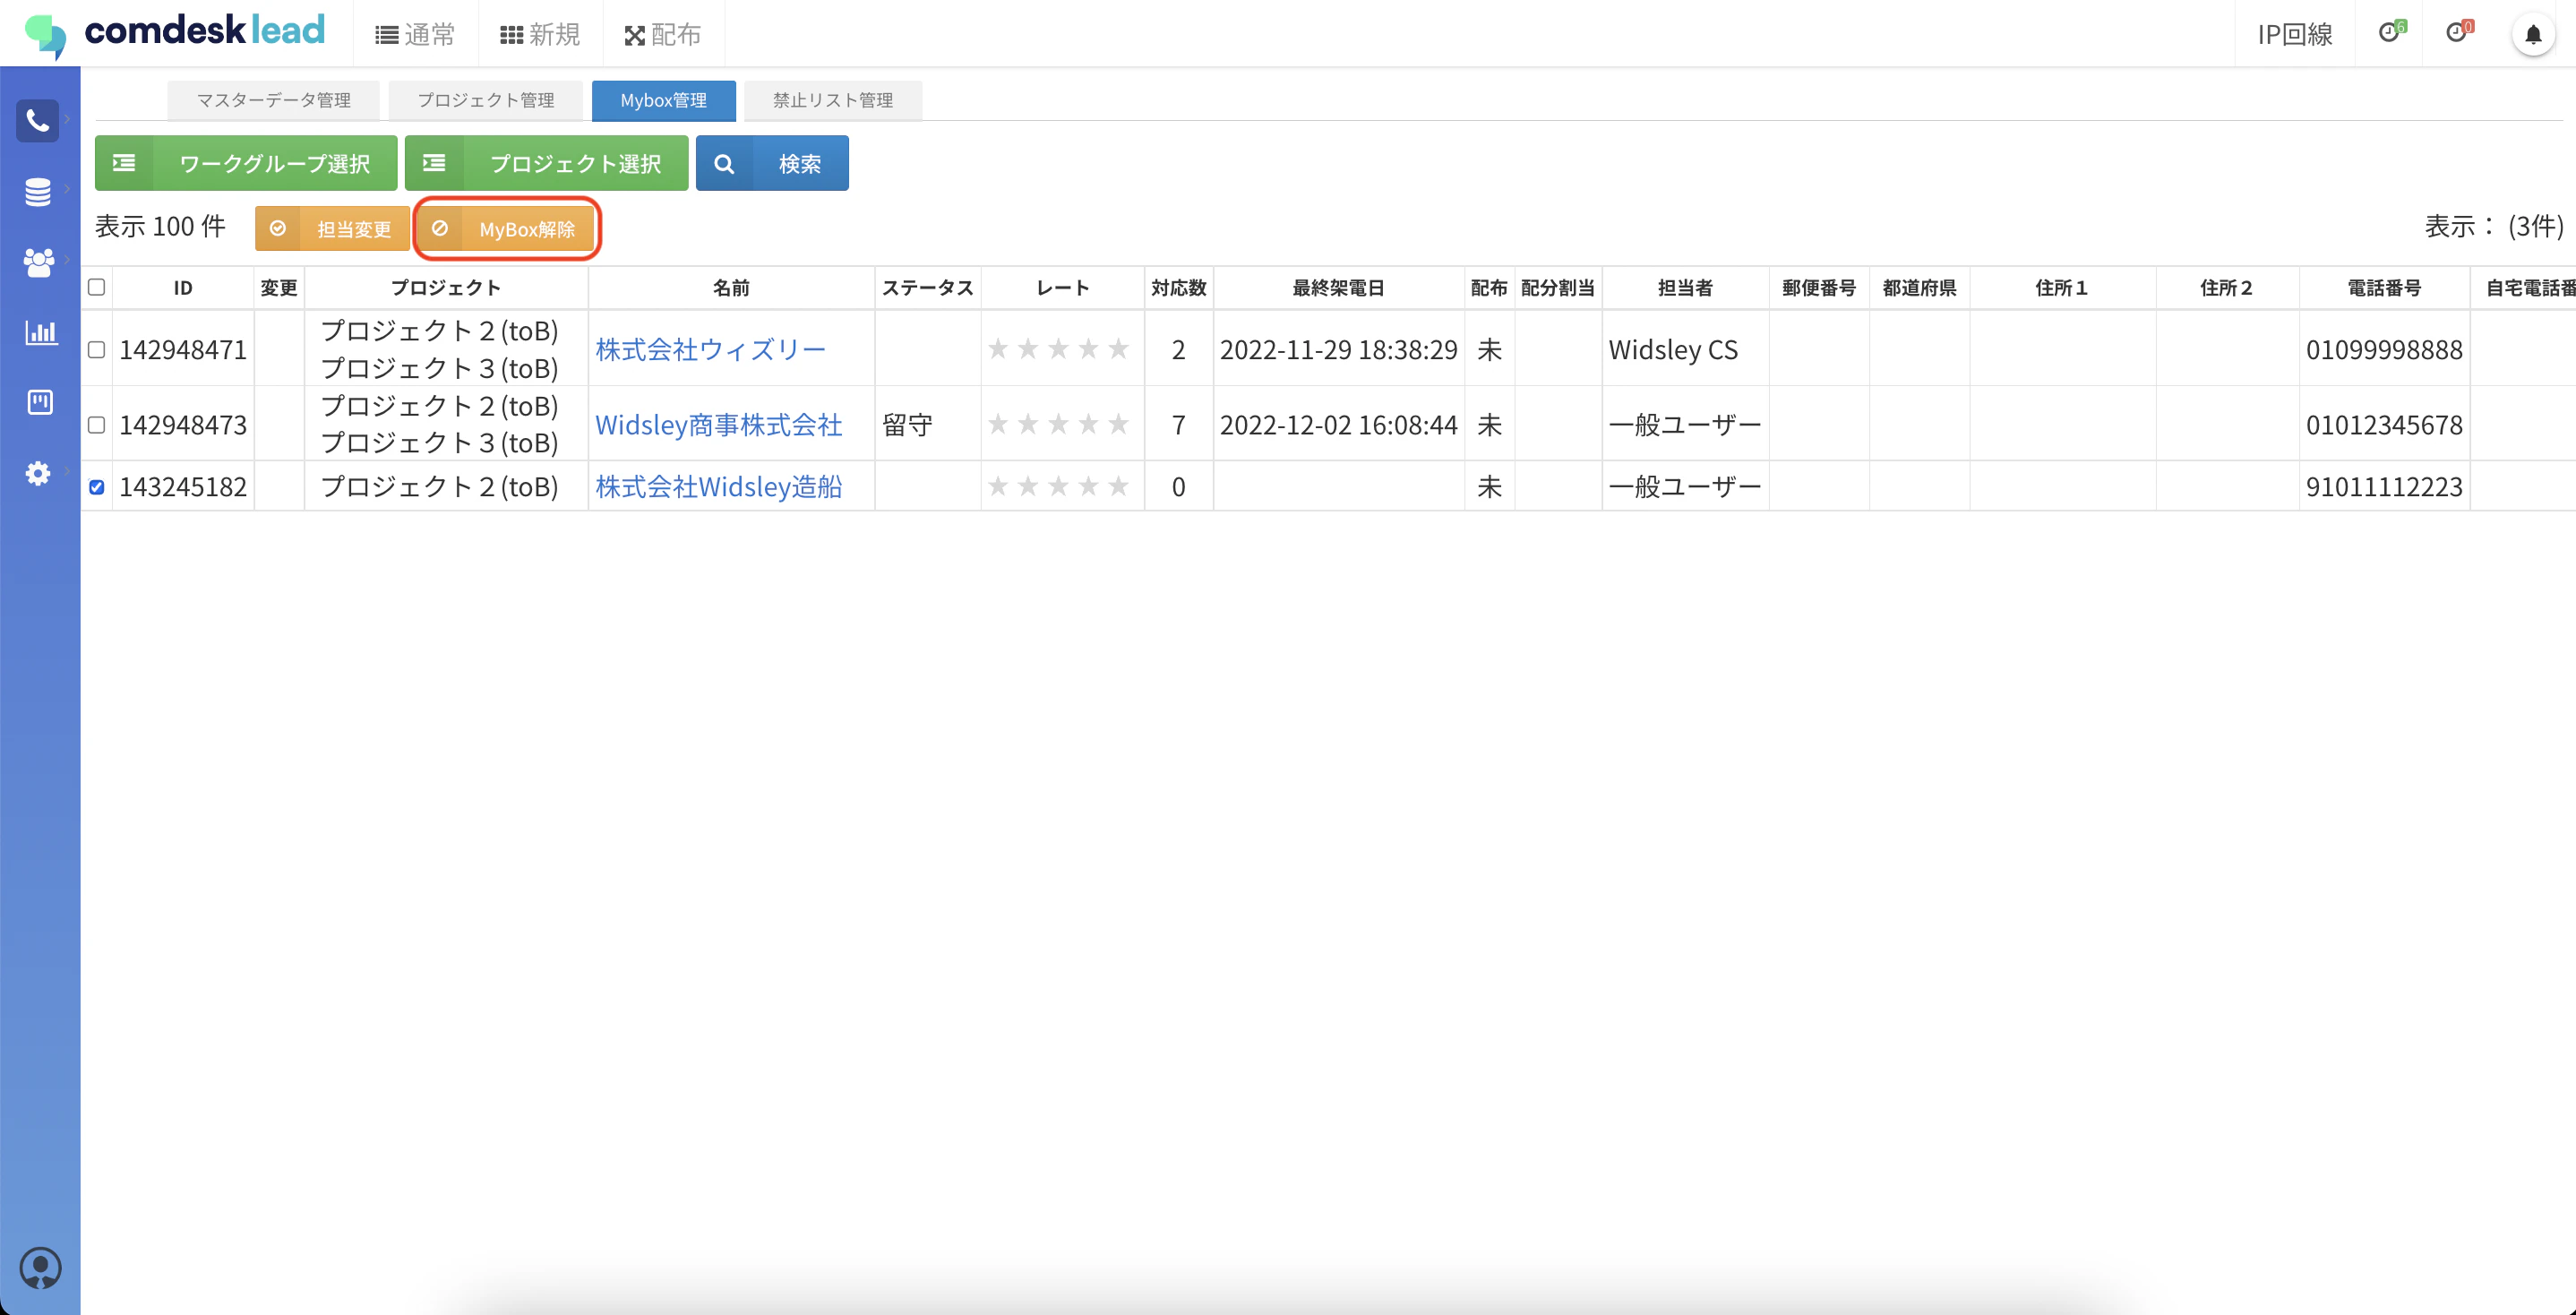Select the Mybox管理 tab
2576x1315 pixels.
(663, 100)
